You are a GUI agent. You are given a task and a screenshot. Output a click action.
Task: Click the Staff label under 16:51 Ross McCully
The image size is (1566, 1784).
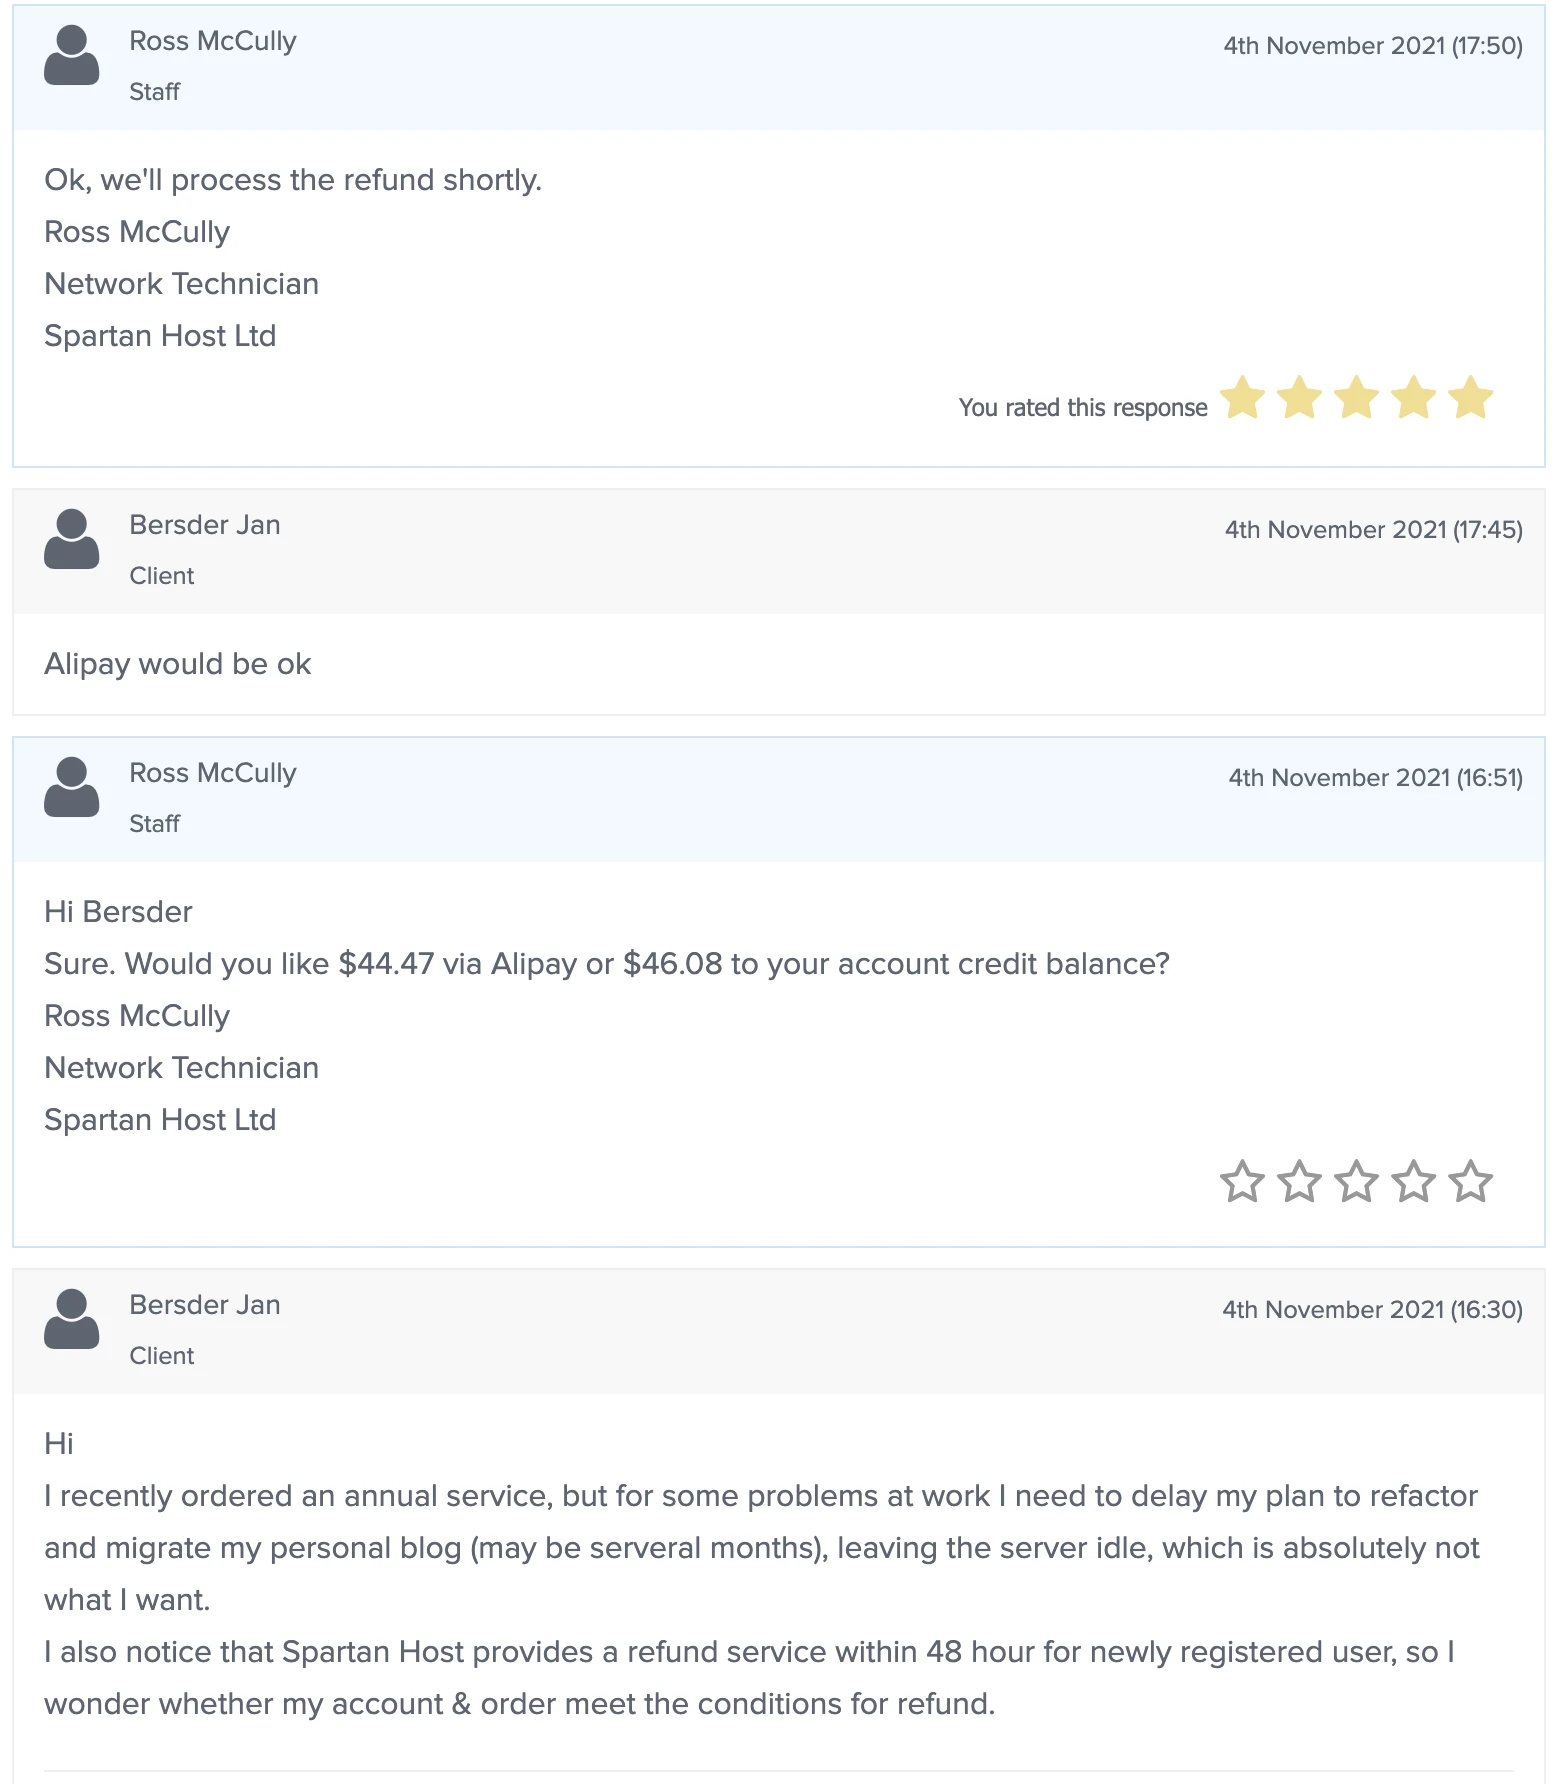pos(155,824)
